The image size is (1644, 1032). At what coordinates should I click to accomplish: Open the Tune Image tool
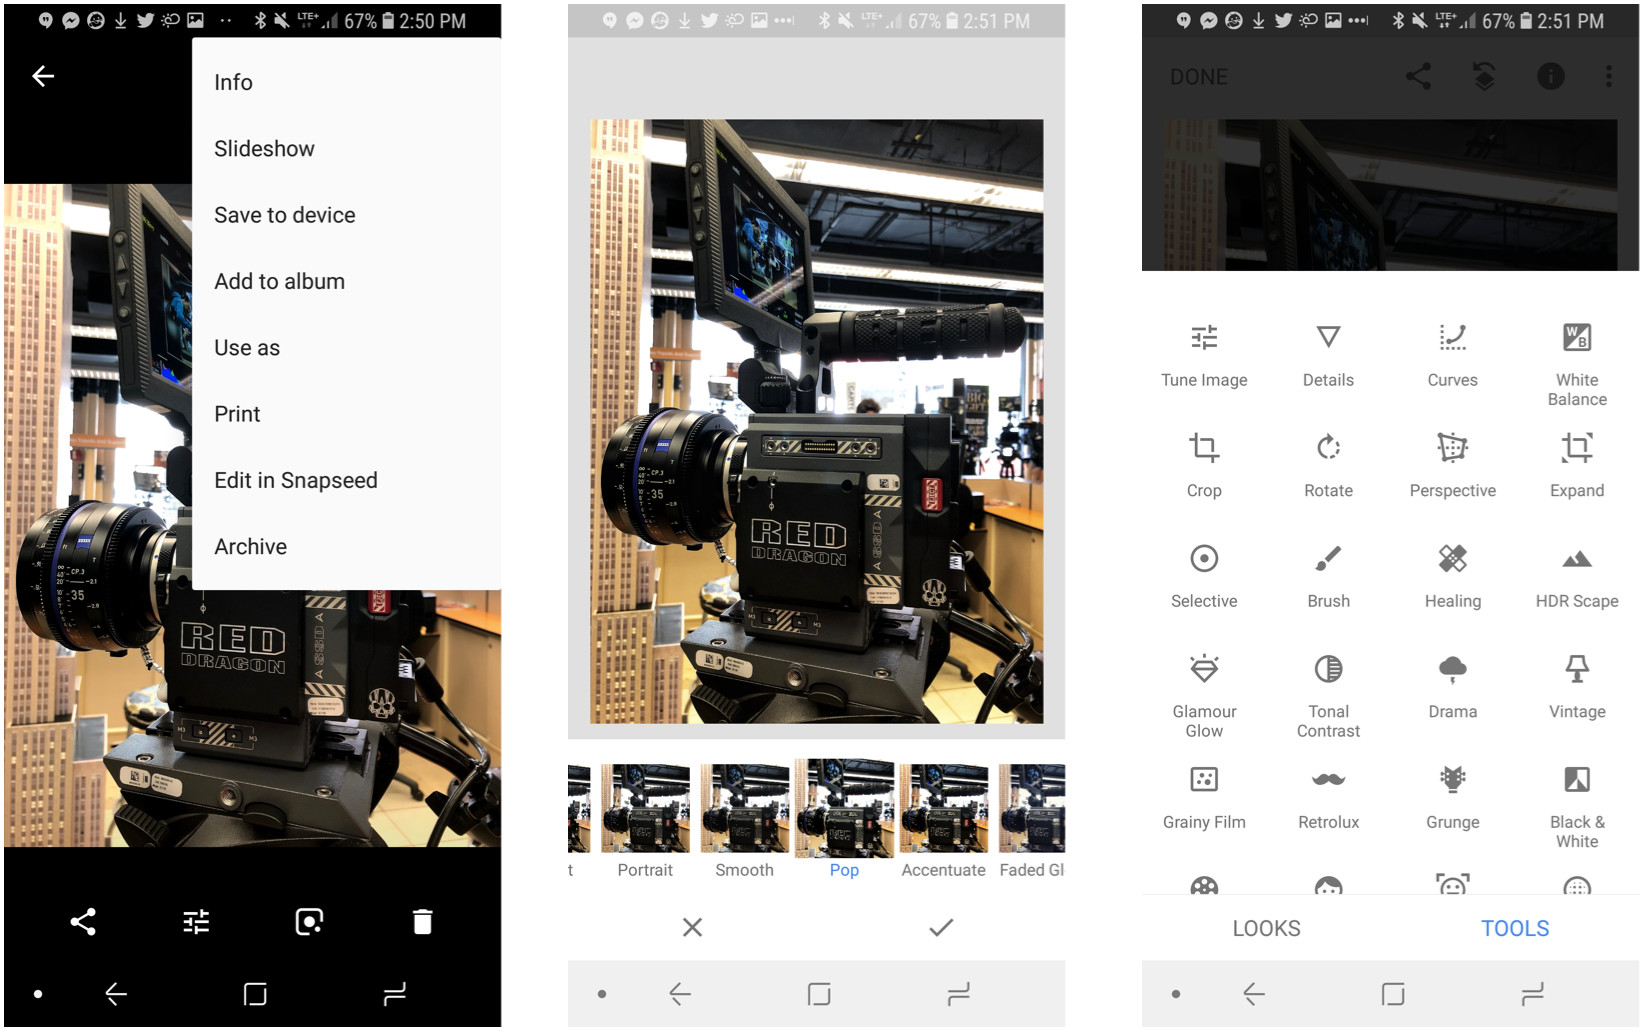coord(1204,355)
